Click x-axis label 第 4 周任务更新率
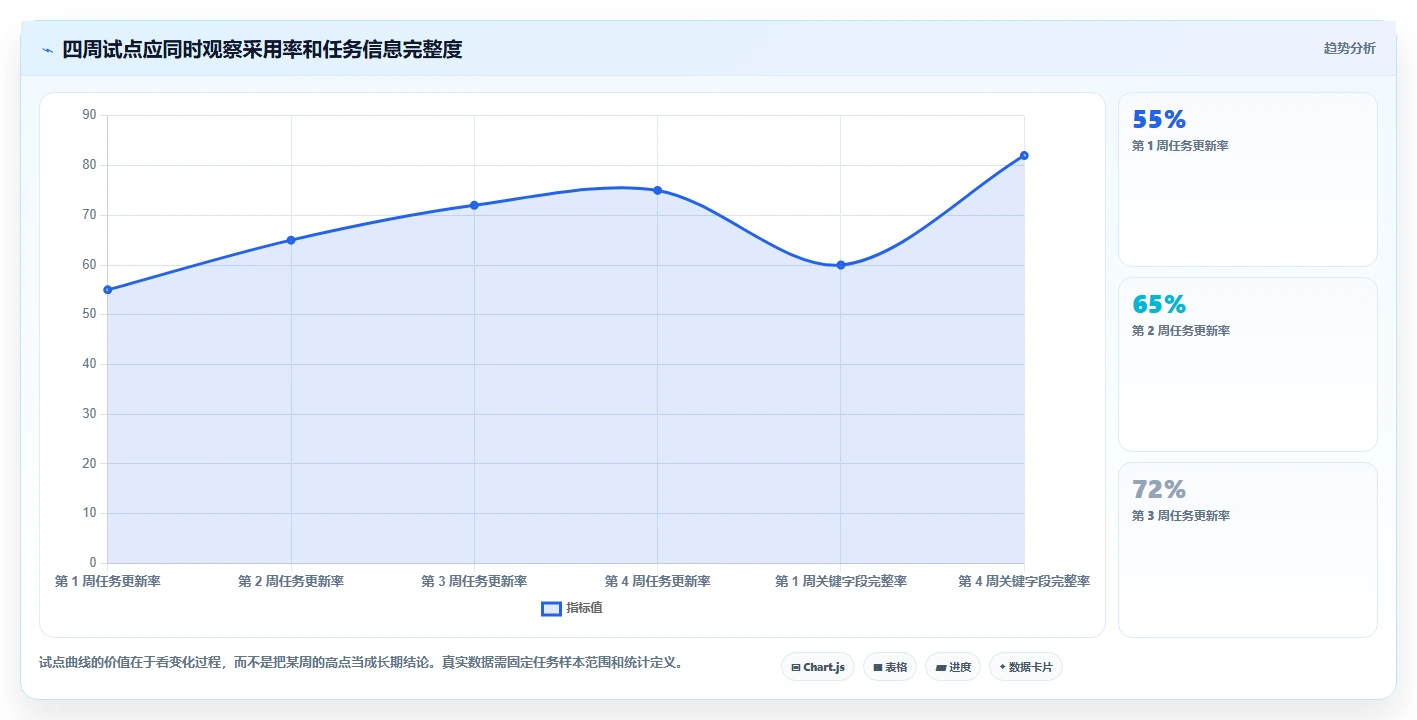1417x720 pixels. pos(658,581)
